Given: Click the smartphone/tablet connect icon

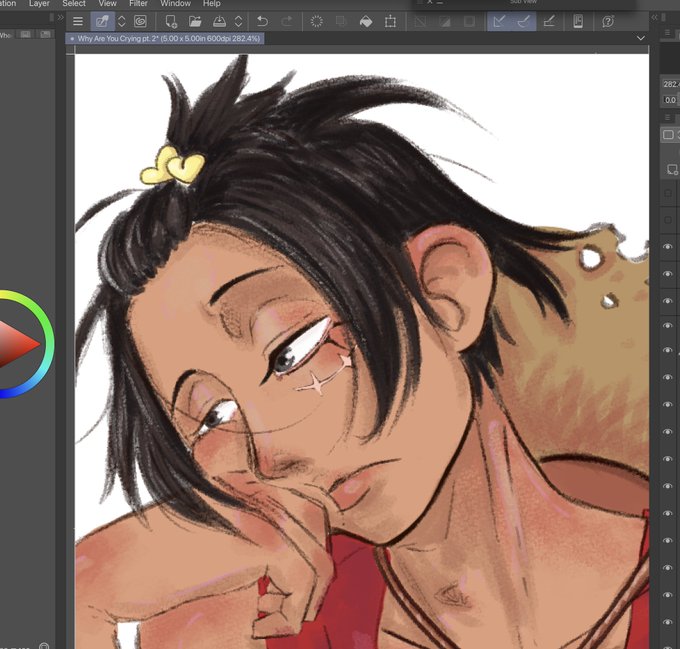Looking at the screenshot, I should 578,21.
